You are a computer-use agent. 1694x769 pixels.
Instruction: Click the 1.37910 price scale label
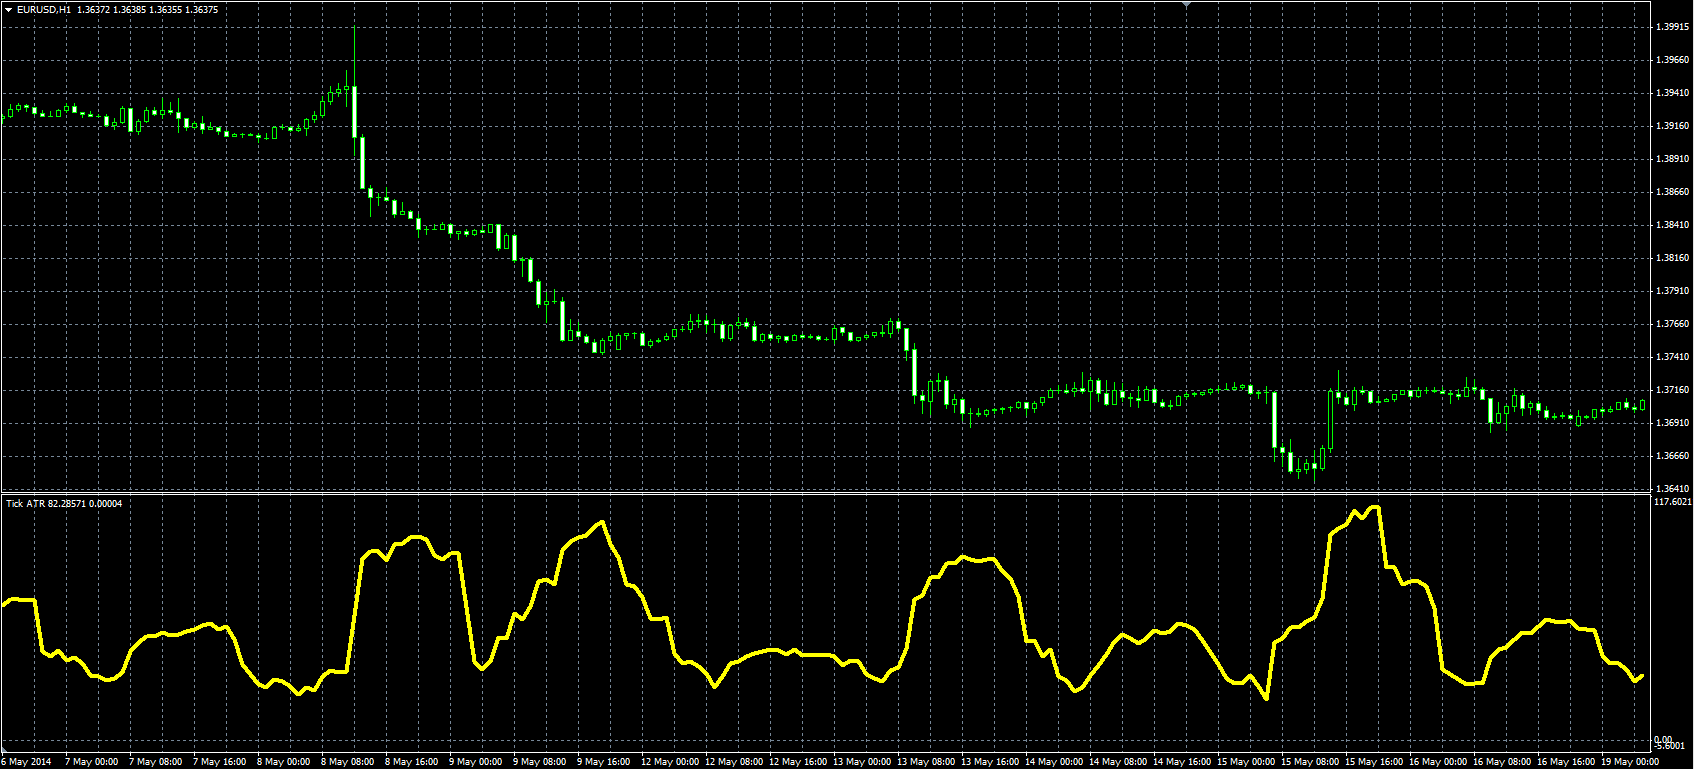click(x=1672, y=291)
